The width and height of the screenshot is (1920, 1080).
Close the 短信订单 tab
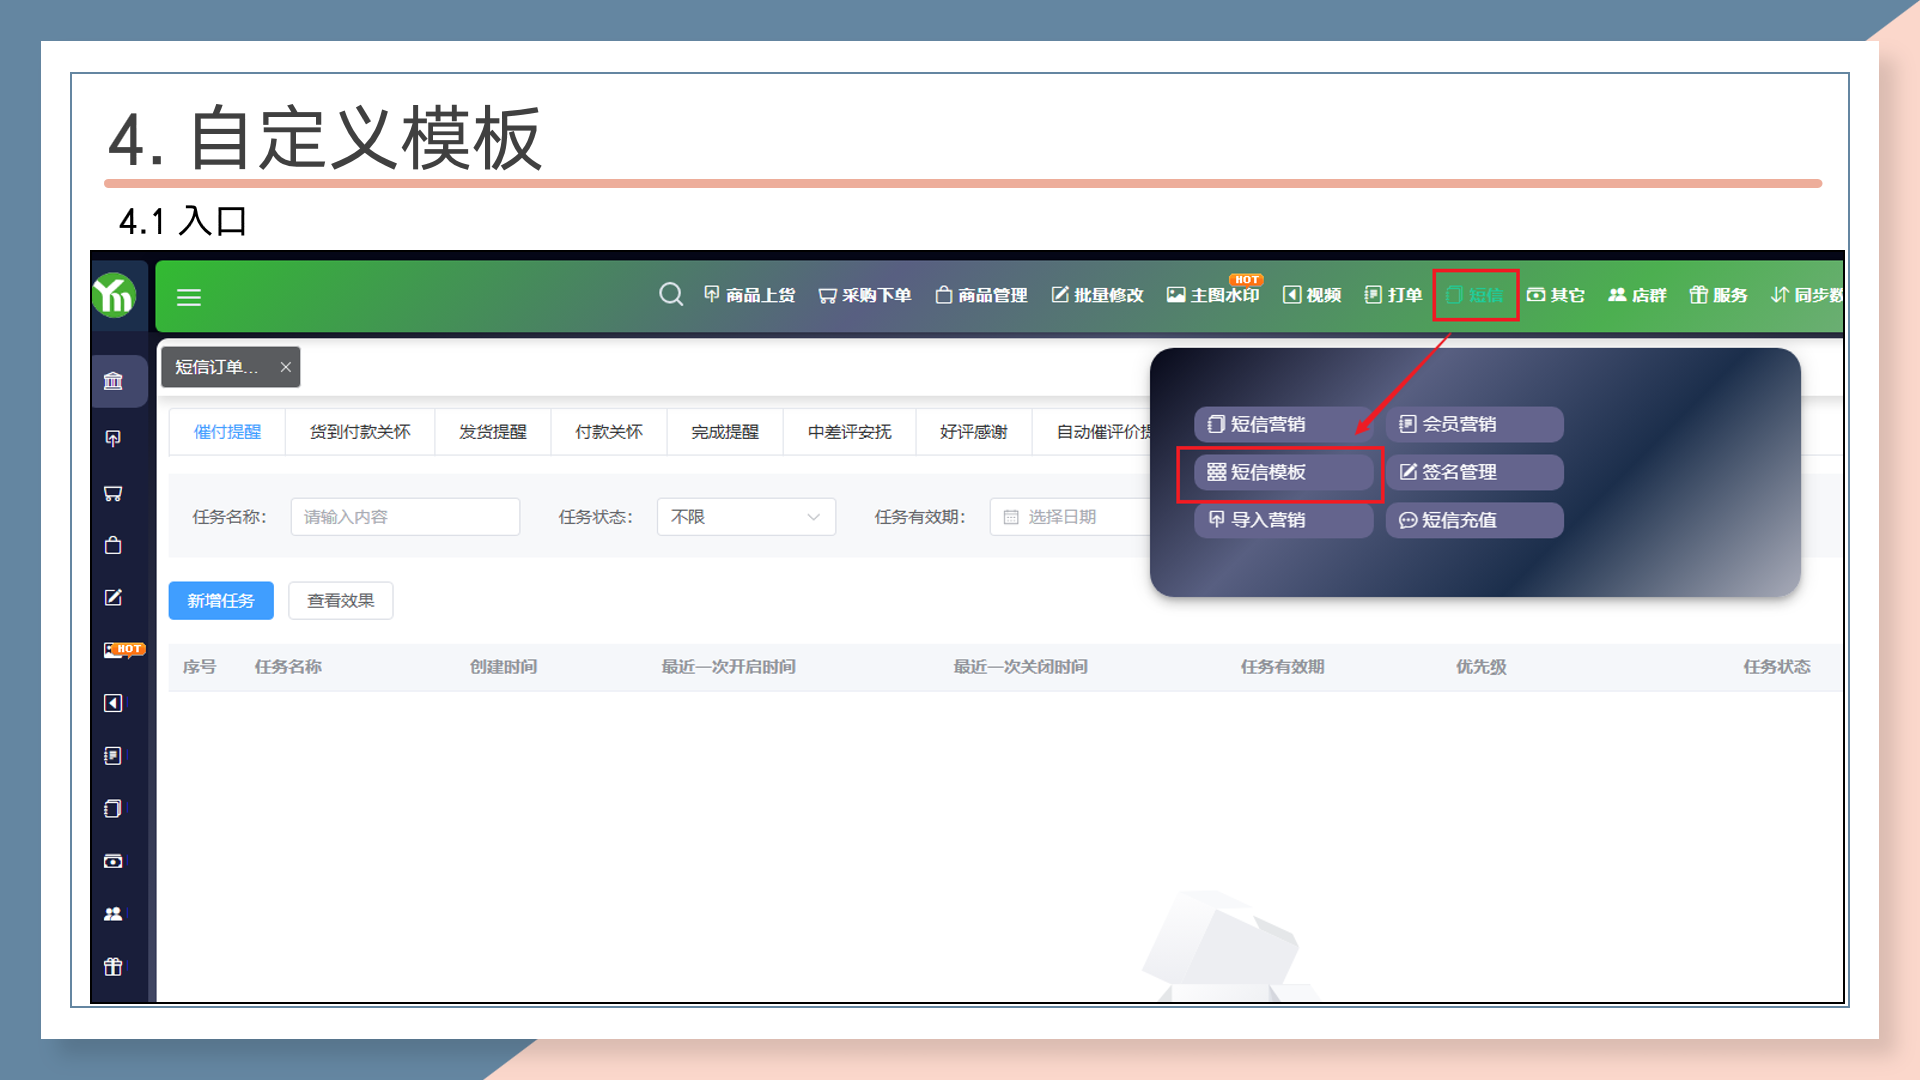click(x=286, y=367)
